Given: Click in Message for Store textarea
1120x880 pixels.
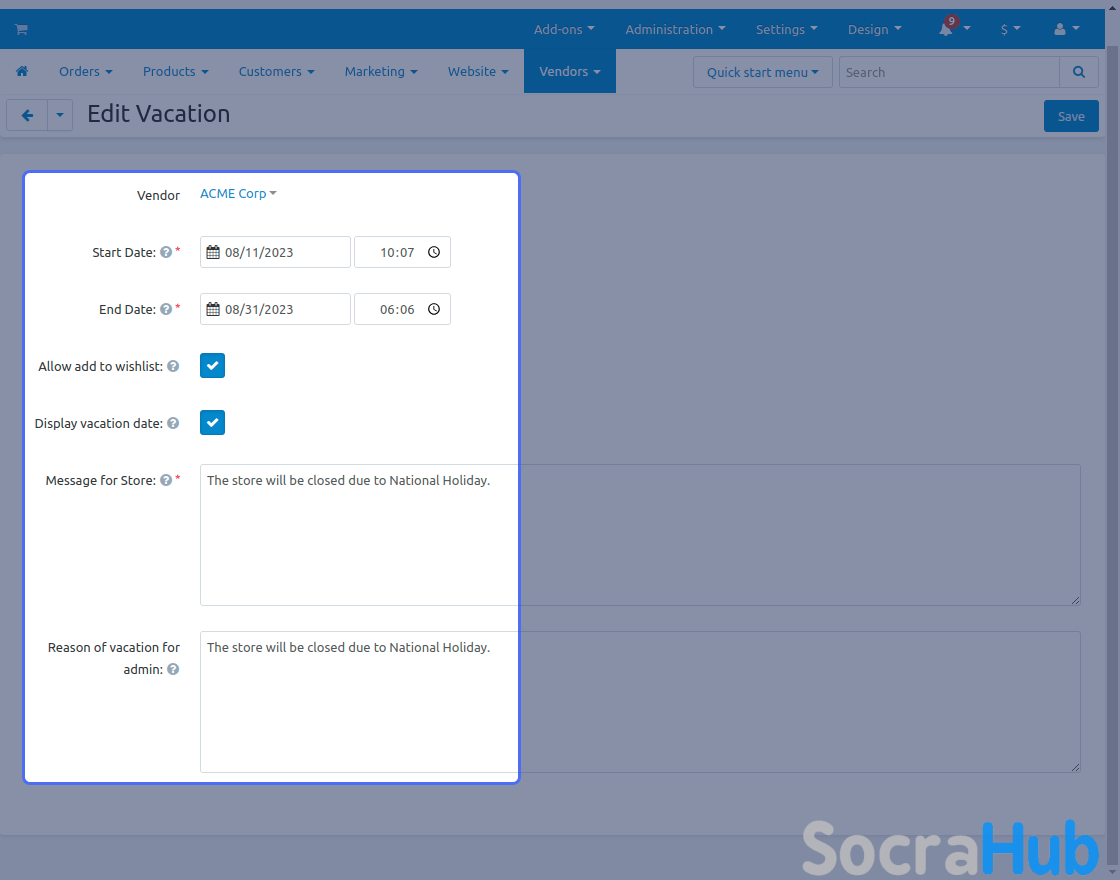Looking at the screenshot, I should click(x=640, y=535).
